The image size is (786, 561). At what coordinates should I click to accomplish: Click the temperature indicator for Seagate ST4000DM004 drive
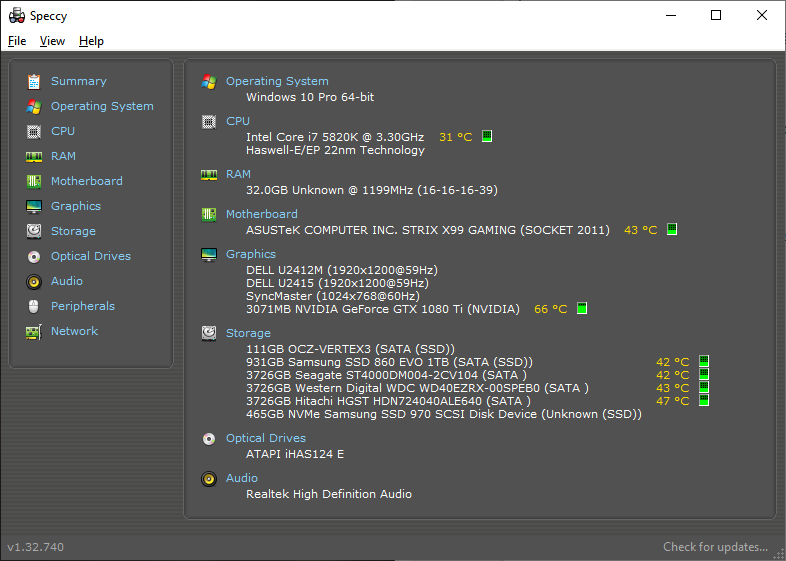click(704, 375)
